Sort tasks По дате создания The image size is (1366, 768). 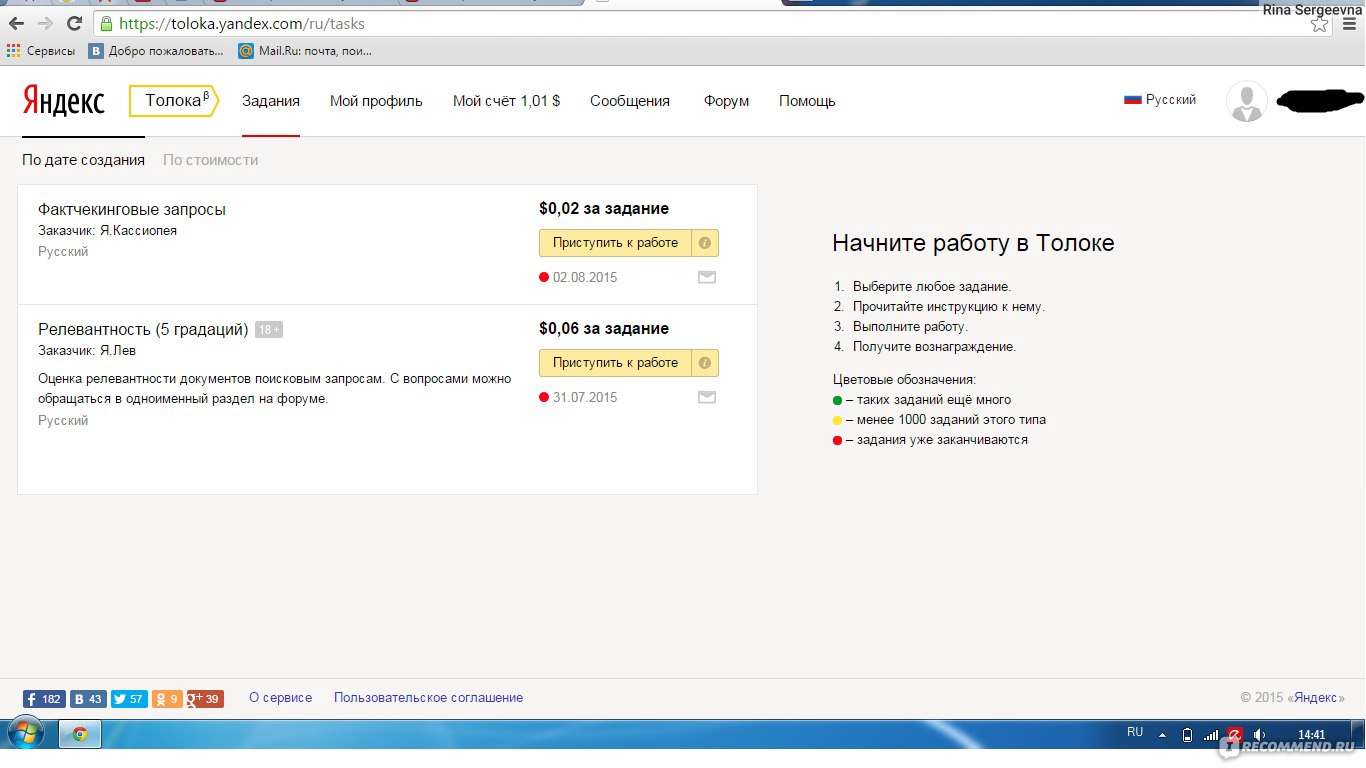pos(83,160)
